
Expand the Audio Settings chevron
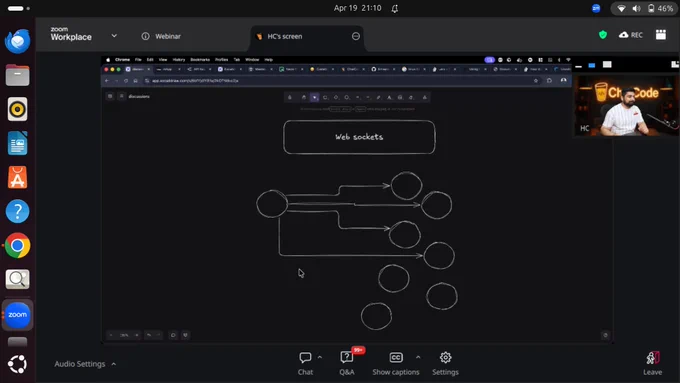coord(114,364)
